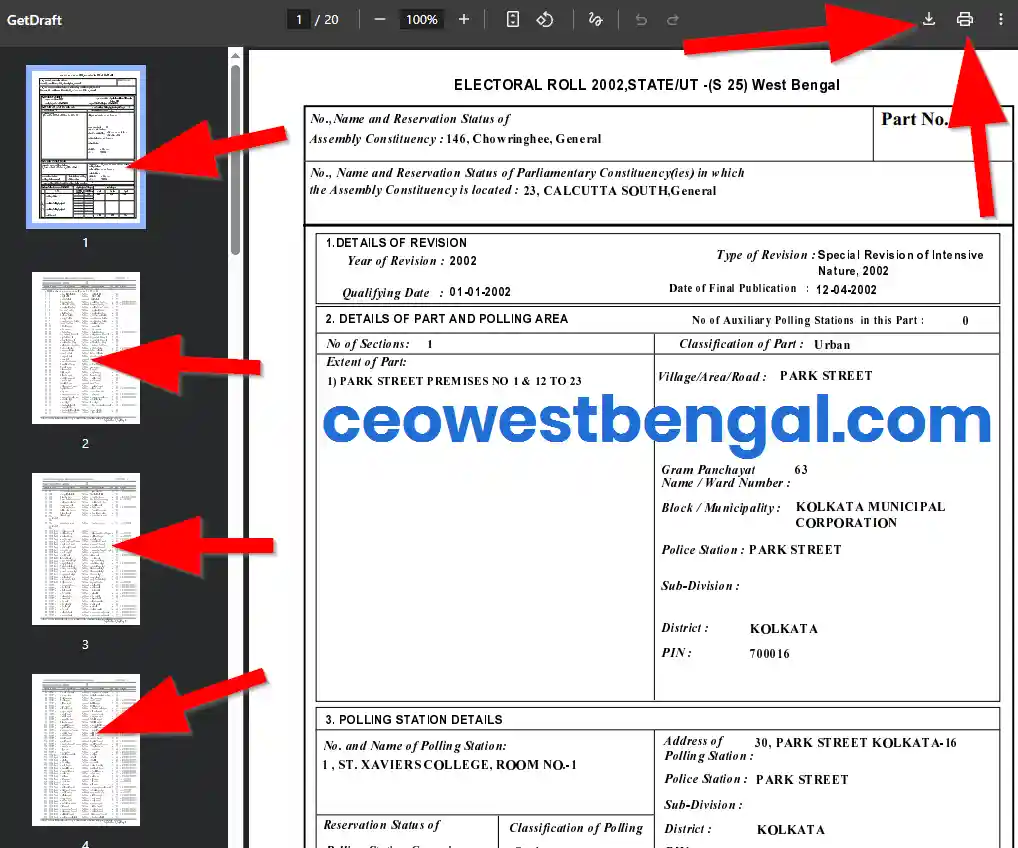The width and height of the screenshot is (1018, 848).
Task: Open page 2 from its thumbnail
Action: 85,348
